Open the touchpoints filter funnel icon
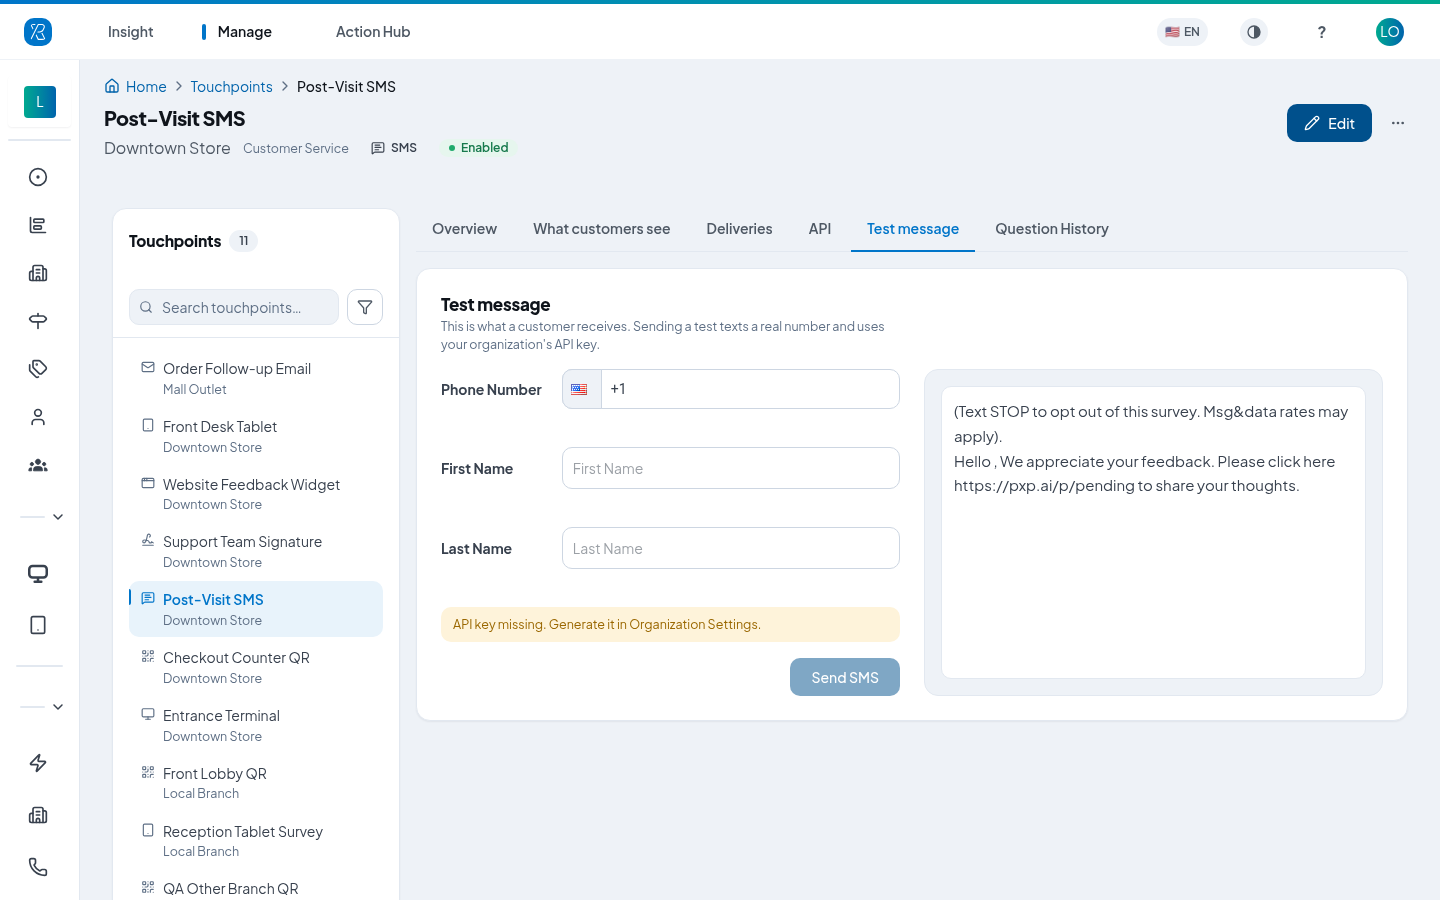Viewport: 1440px width, 900px height. [x=365, y=307]
